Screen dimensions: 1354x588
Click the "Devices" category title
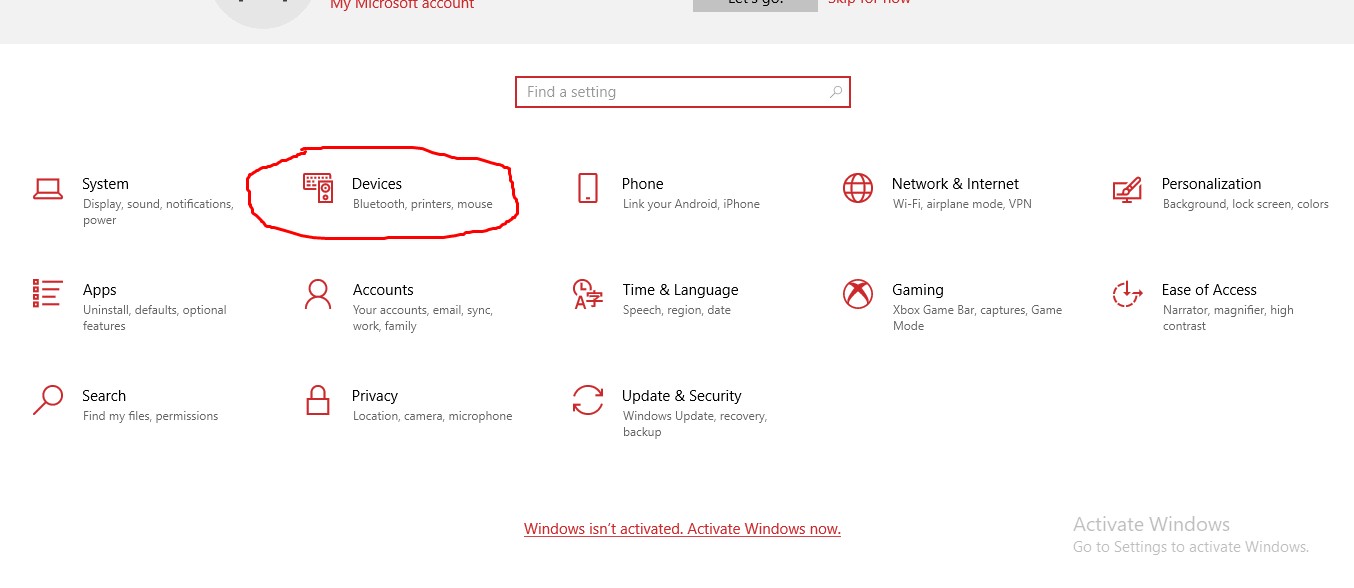coord(377,184)
